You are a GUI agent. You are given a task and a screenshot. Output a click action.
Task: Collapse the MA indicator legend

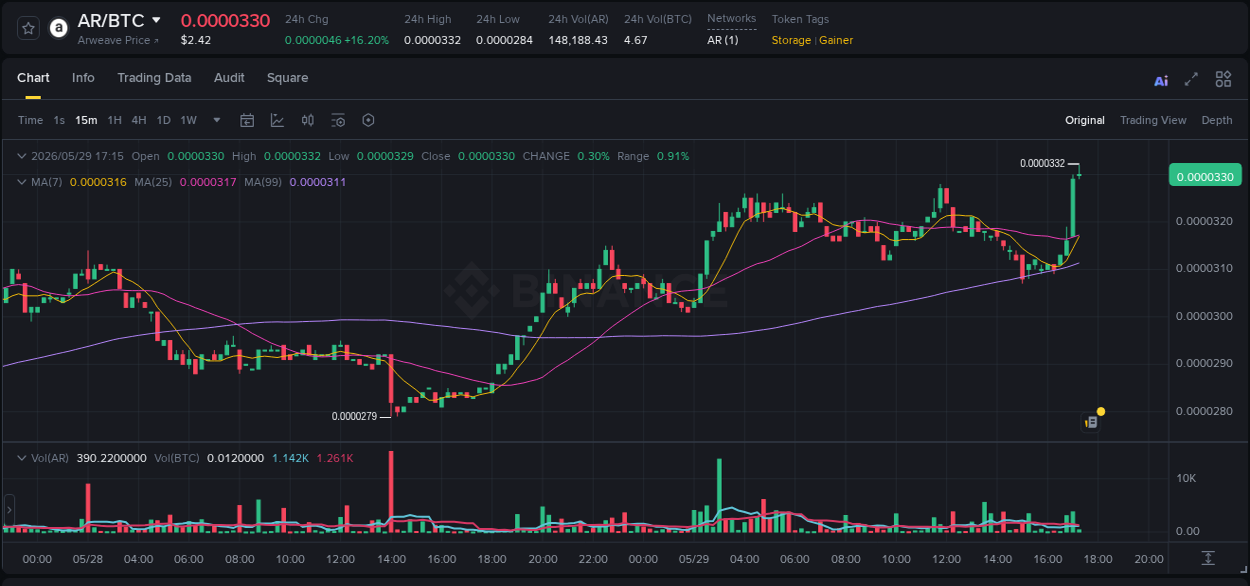pyautogui.click(x=22, y=182)
